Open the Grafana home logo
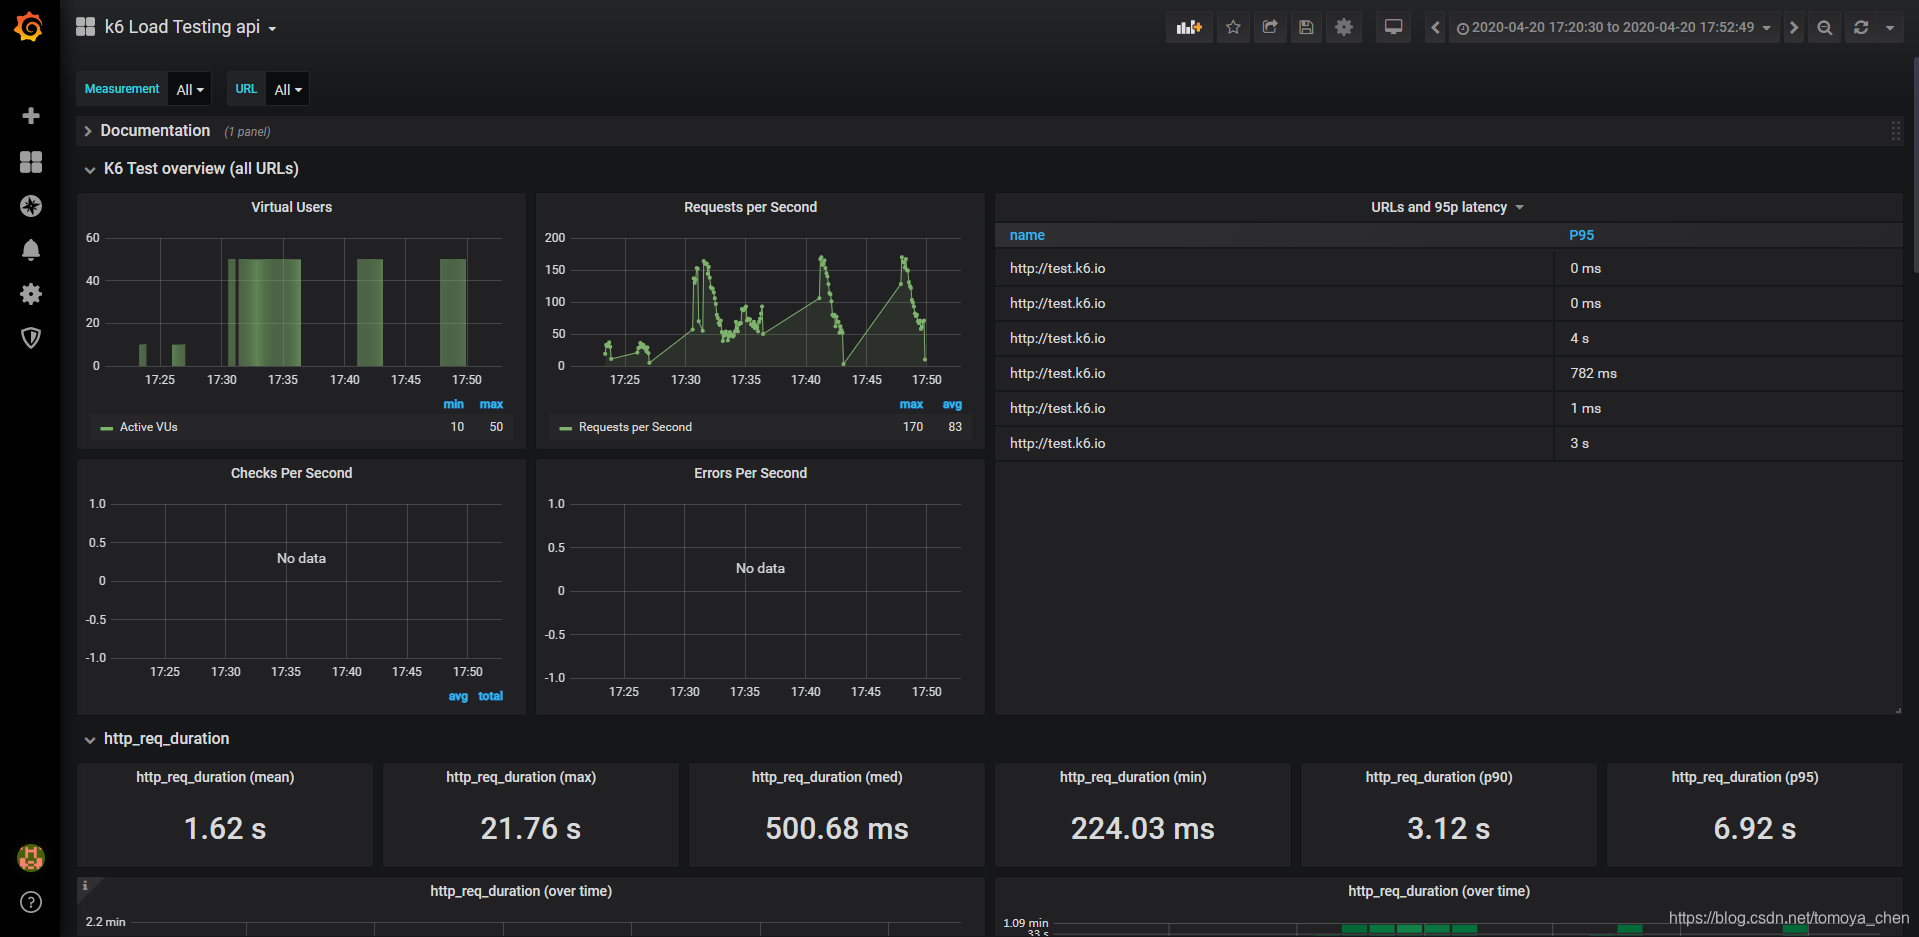This screenshot has height=937, width=1919. pos(29,27)
